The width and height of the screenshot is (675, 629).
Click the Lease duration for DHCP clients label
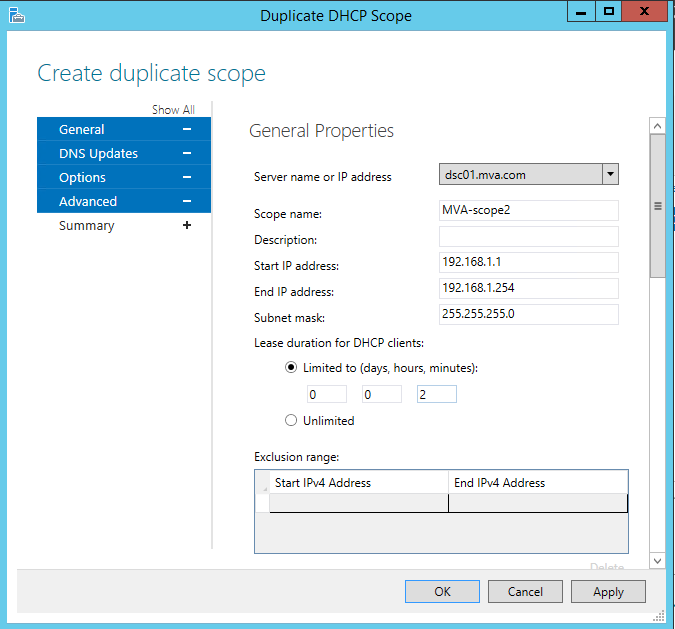tap(339, 343)
